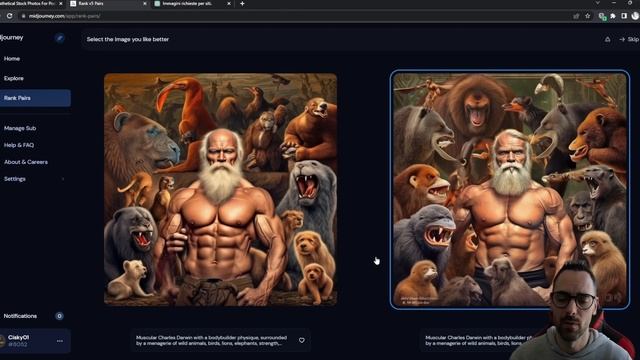
Task: Like the left image prompt with heart
Action: (302, 340)
